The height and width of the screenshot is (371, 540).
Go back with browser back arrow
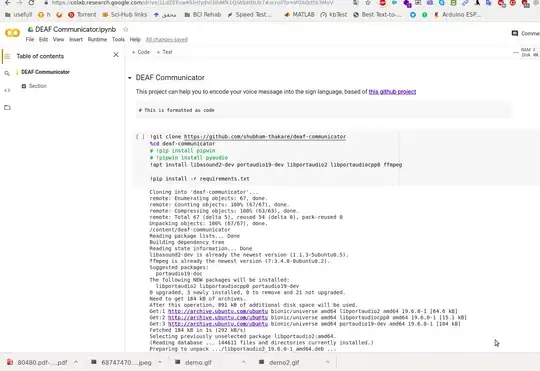(x=7, y=3)
